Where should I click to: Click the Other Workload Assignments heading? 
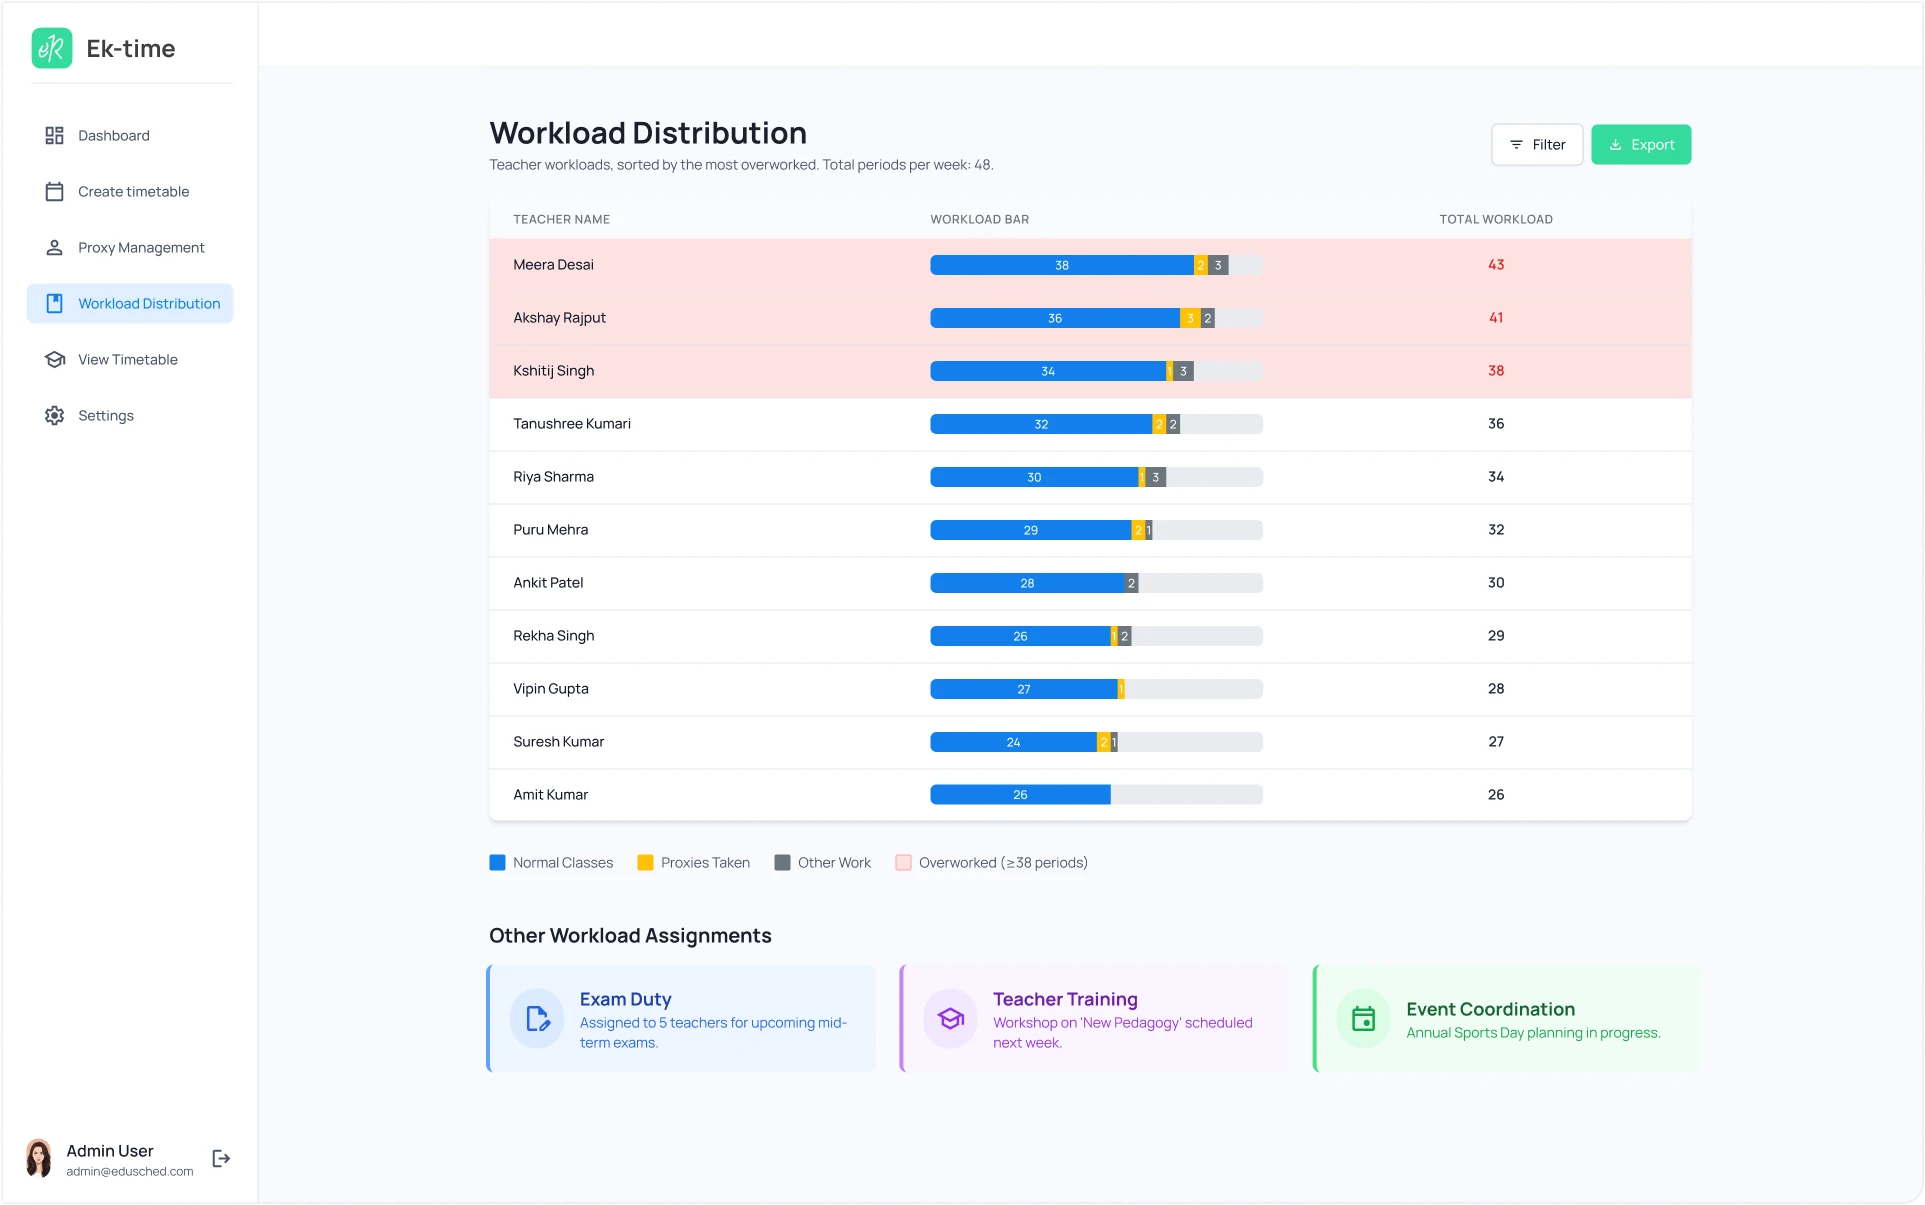630,936
